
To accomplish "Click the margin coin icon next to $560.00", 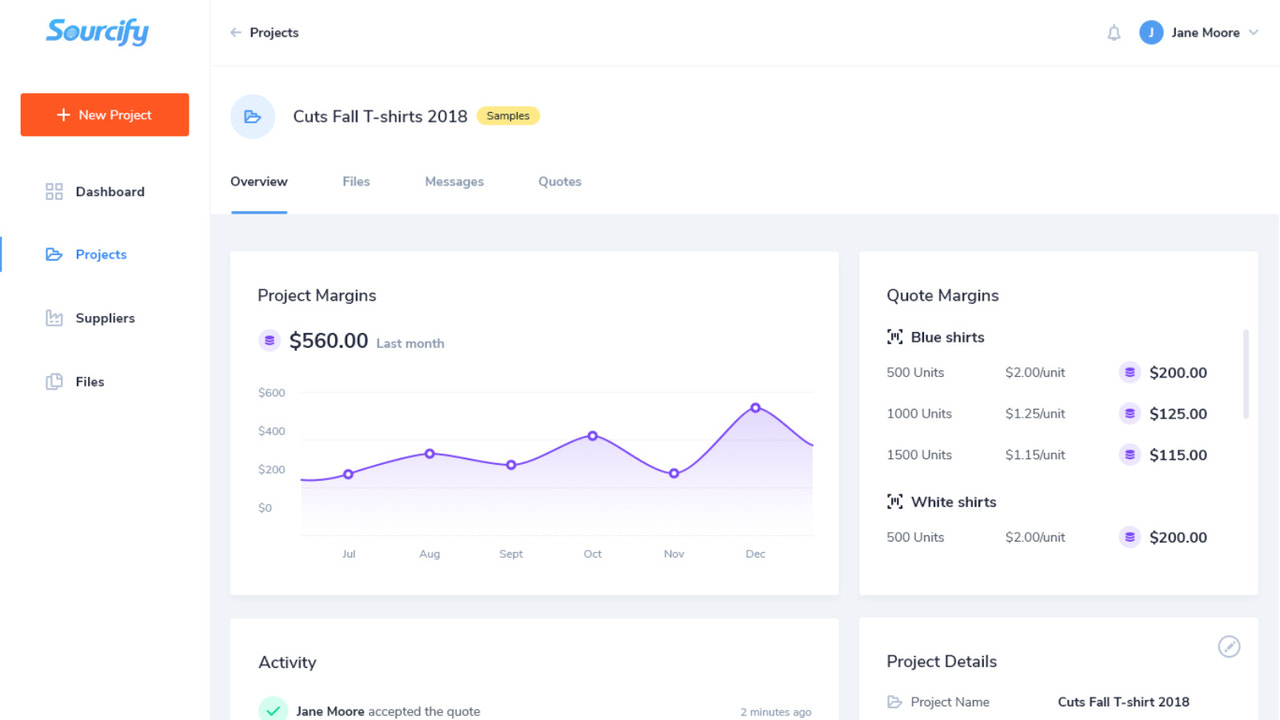I will click(x=269, y=340).
